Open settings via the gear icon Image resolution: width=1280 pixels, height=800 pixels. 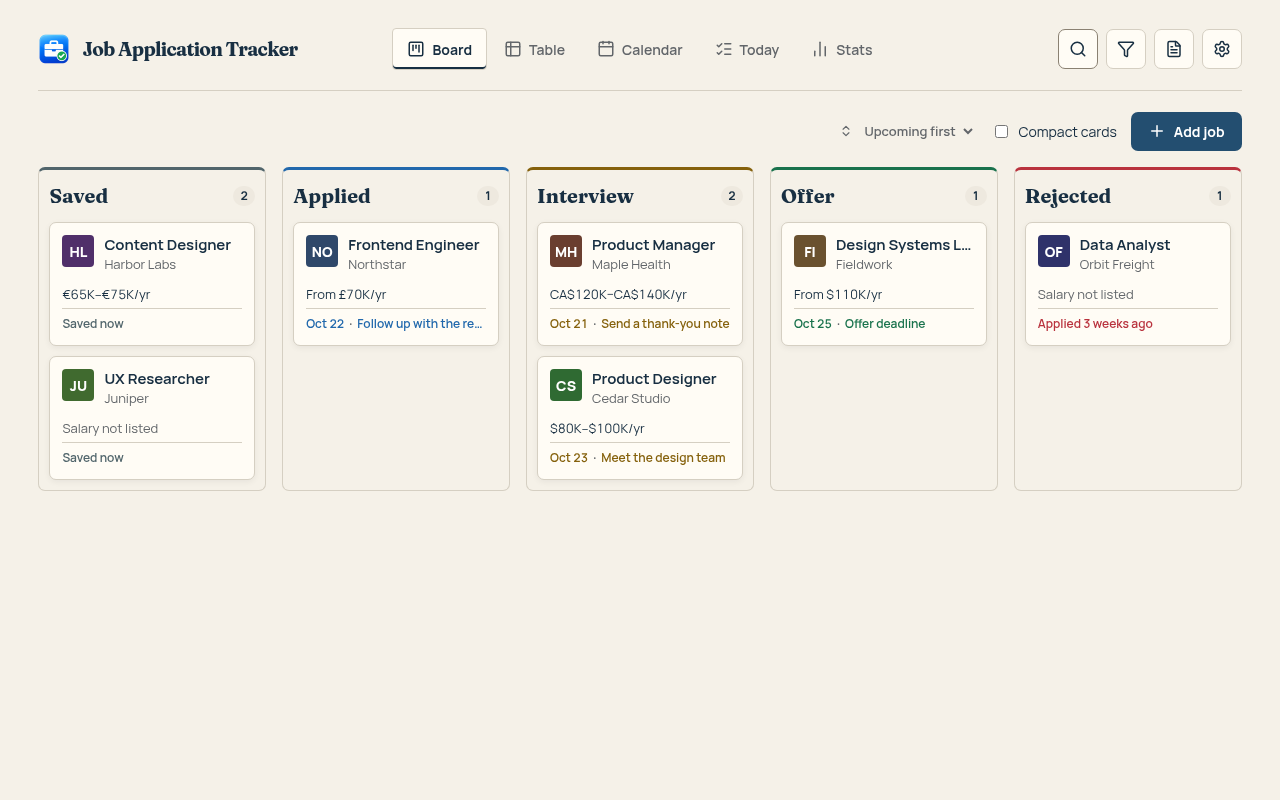[x=1222, y=49]
